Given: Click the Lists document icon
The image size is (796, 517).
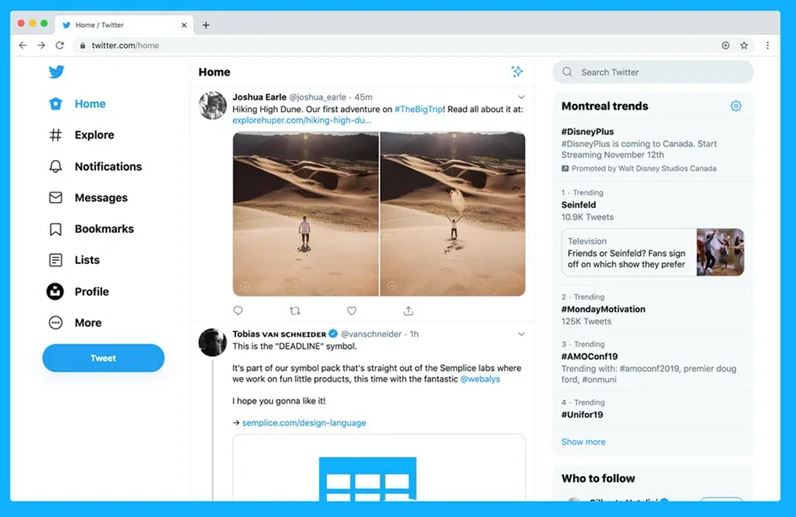Looking at the screenshot, I should click(55, 260).
